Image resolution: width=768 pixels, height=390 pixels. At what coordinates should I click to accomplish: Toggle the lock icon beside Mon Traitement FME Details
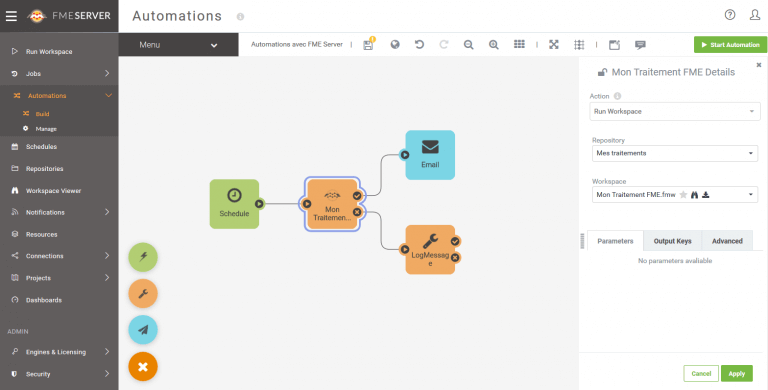602,72
